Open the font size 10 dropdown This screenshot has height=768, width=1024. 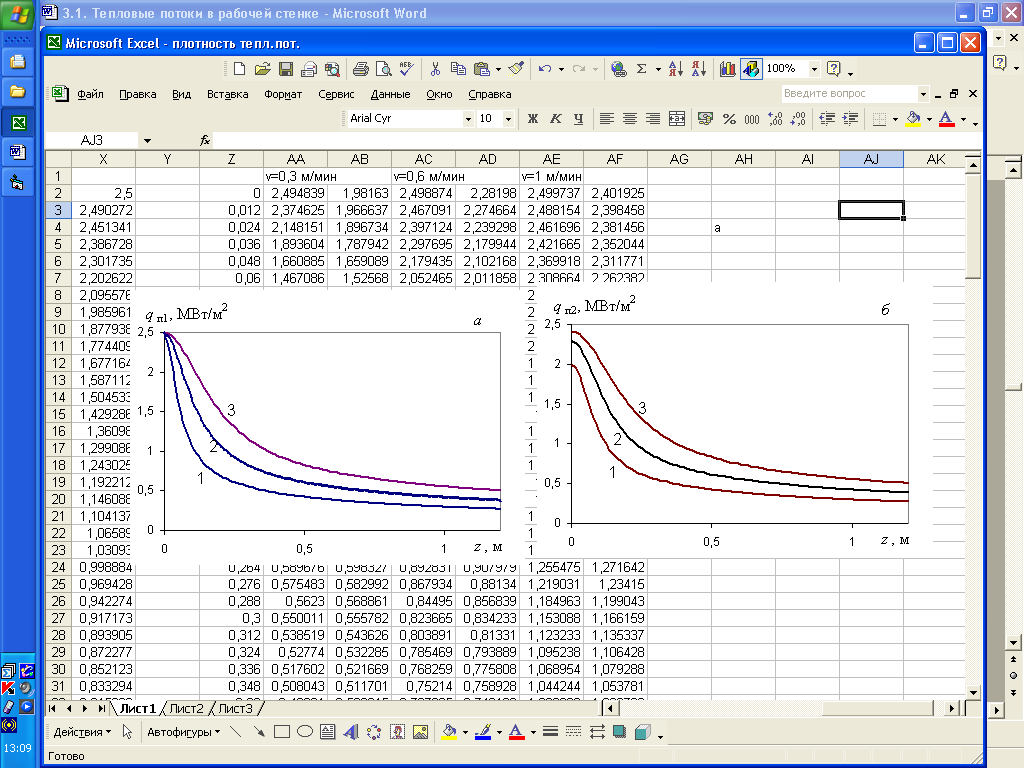tap(508, 119)
